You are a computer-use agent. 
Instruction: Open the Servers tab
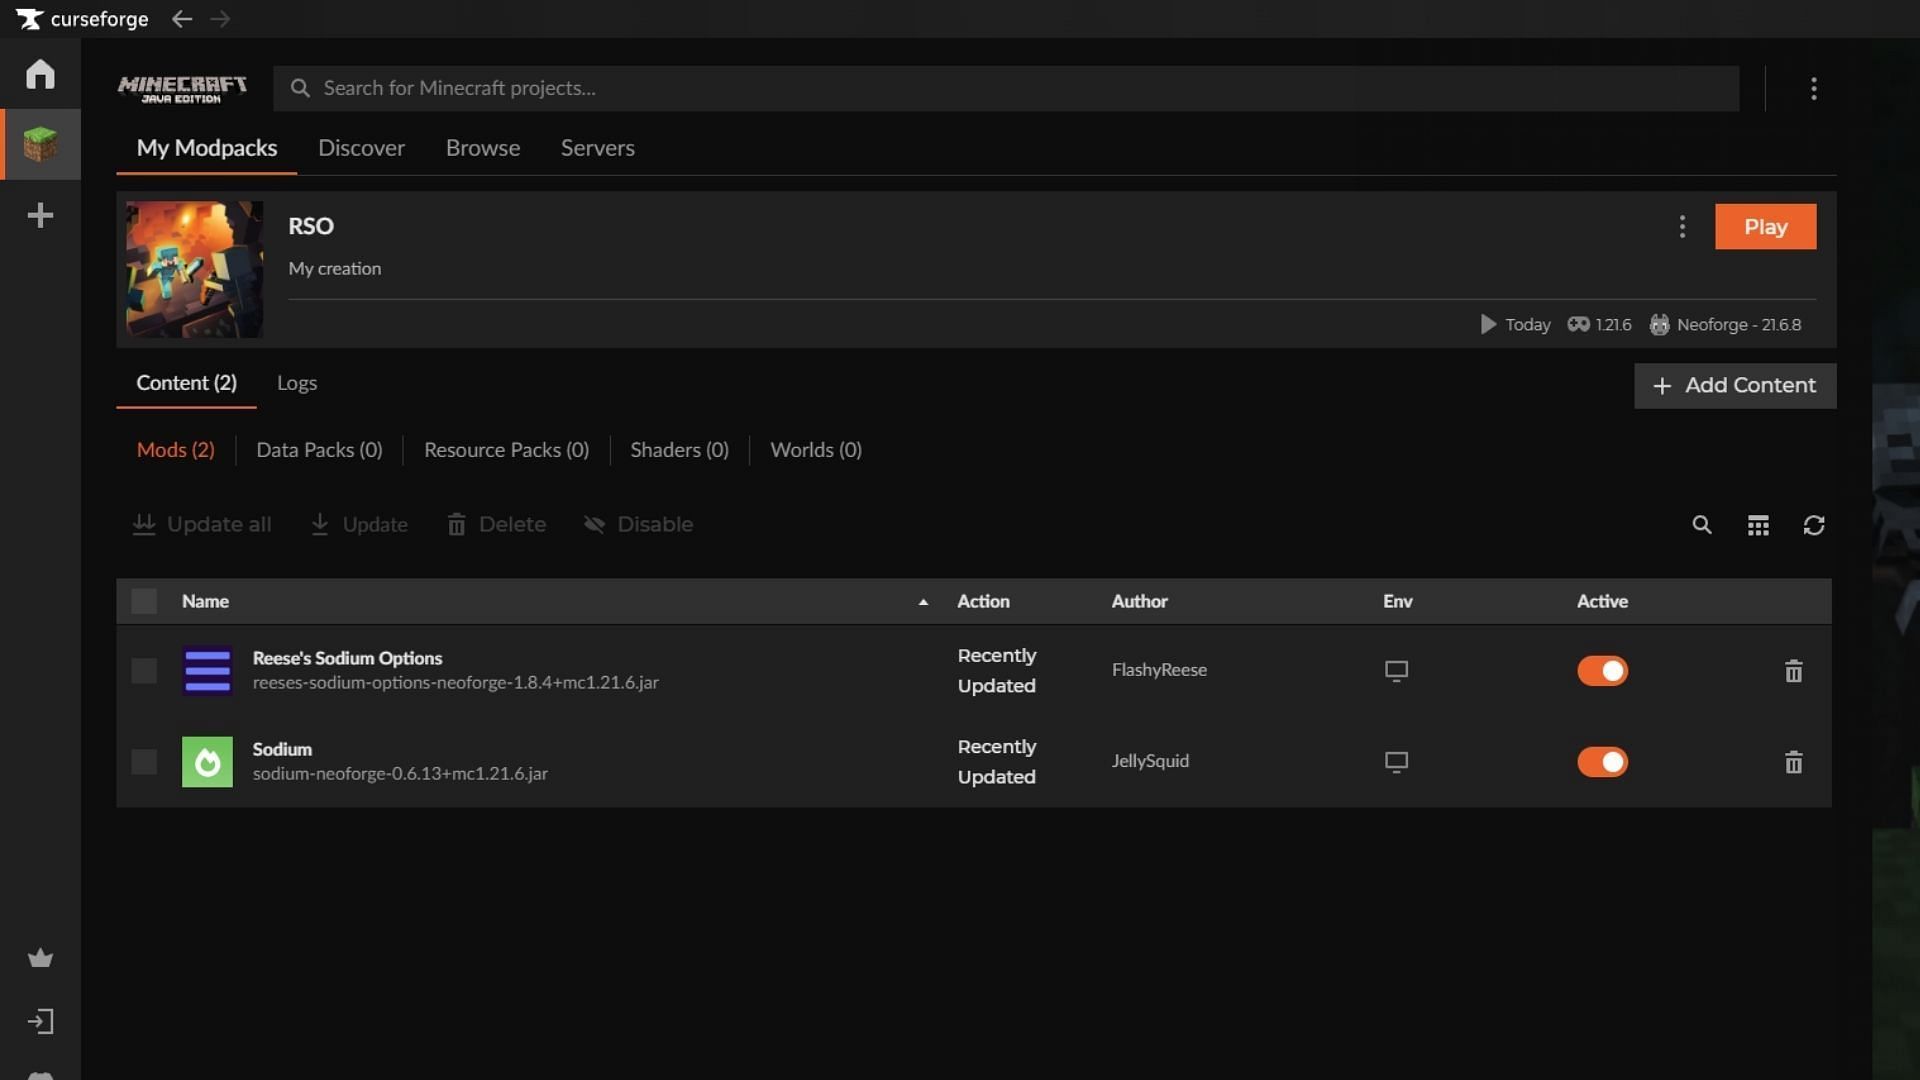click(597, 148)
